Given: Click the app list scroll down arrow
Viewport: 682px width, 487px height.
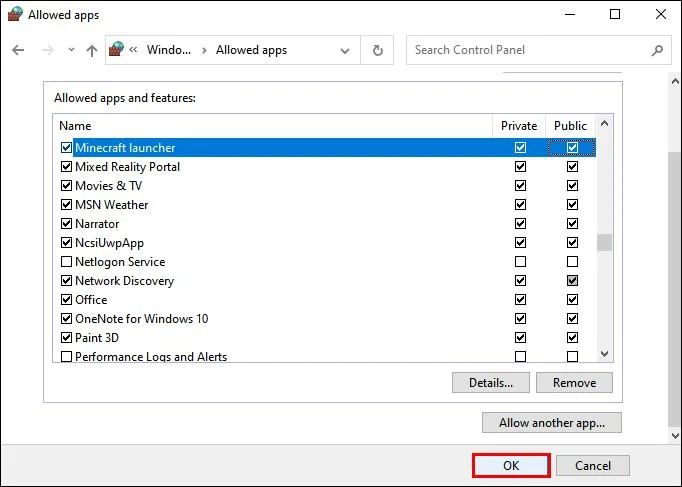Looking at the screenshot, I should (x=604, y=354).
